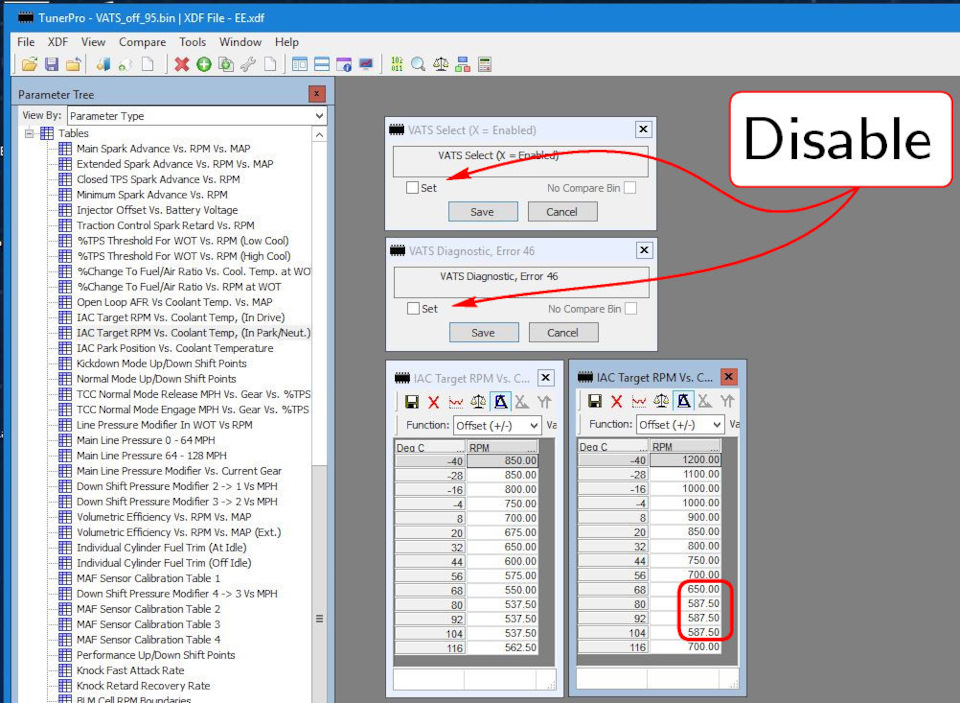
Task: Click the window with info badge icon
Action: coord(344,64)
